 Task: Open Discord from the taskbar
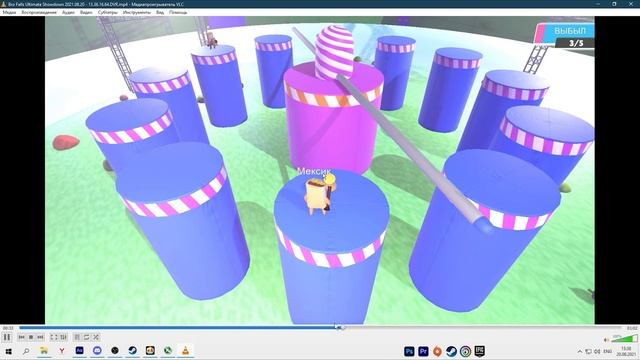click(x=97, y=351)
